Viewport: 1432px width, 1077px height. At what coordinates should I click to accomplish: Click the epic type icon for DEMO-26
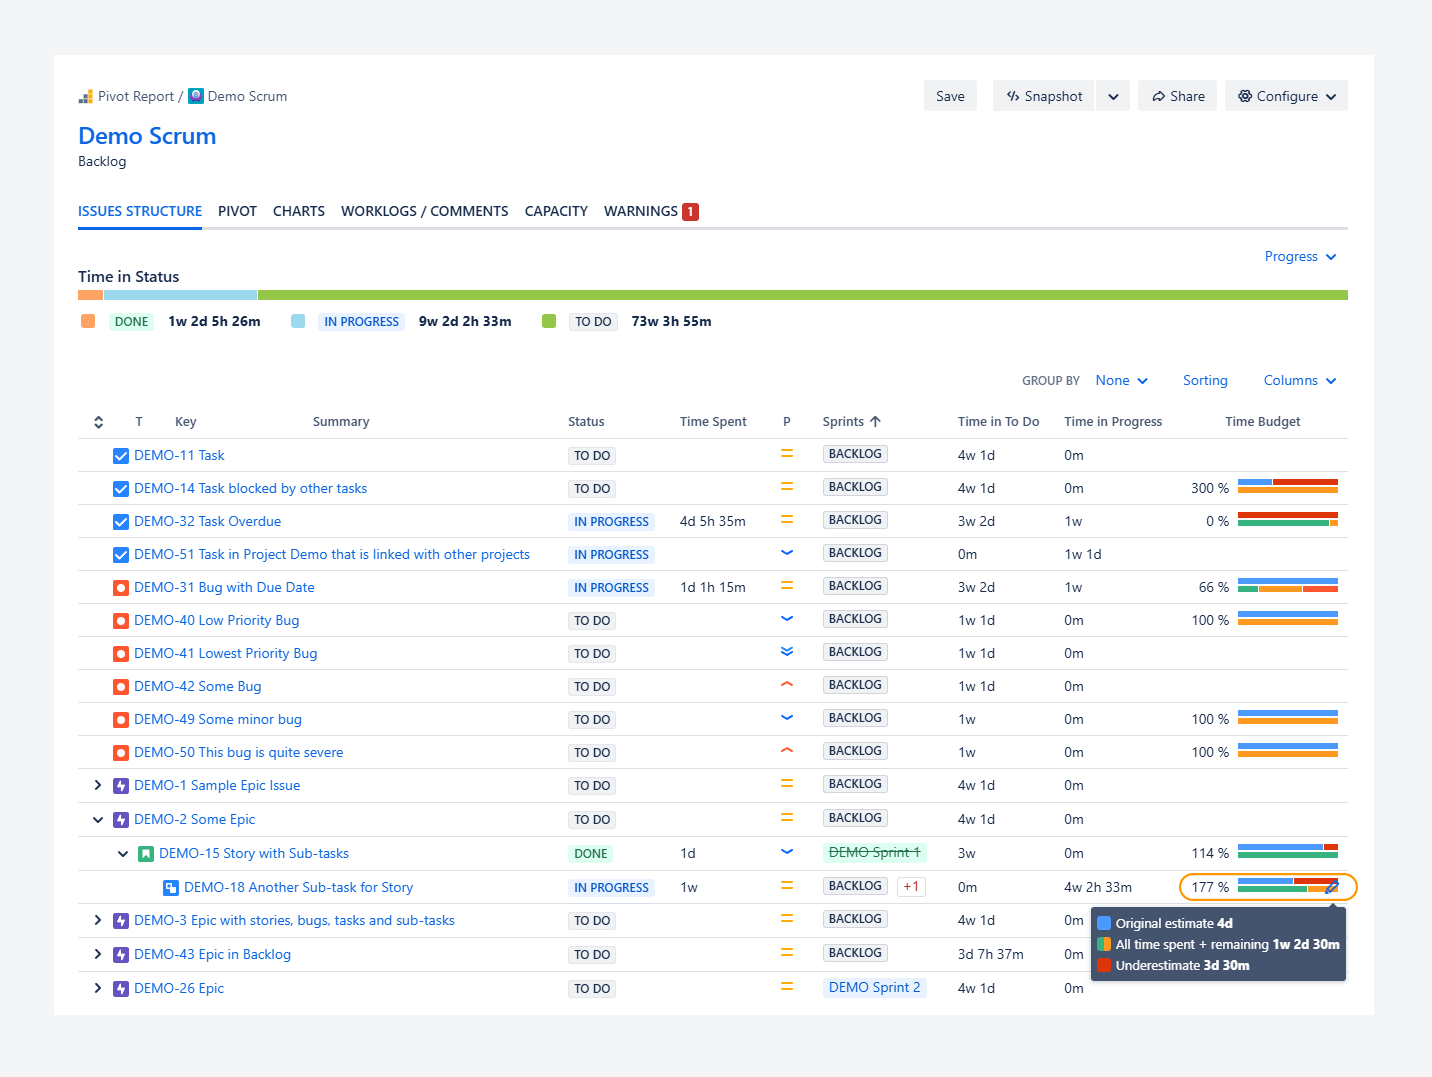(x=121, y=989)
